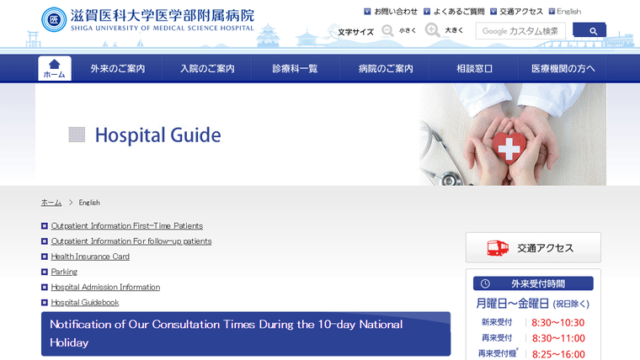Switch to the English site via the top link
640x360 pixels.
coord(569,11)
